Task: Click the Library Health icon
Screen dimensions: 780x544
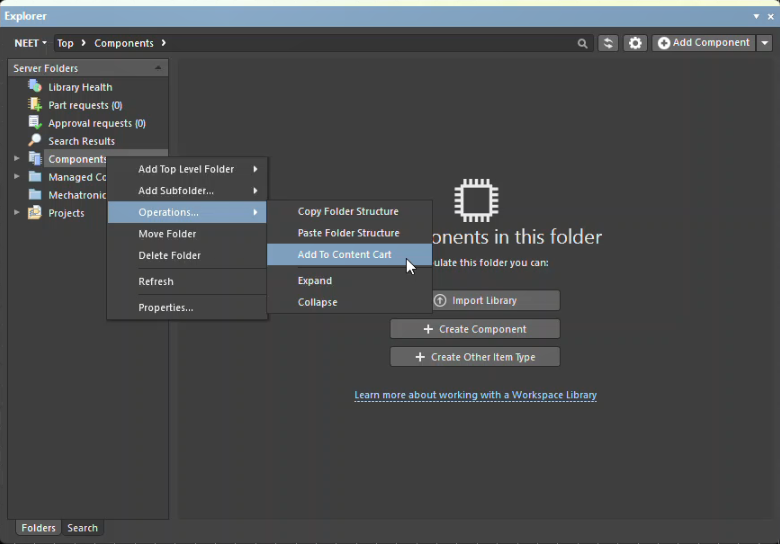Action: coord(35,87)
